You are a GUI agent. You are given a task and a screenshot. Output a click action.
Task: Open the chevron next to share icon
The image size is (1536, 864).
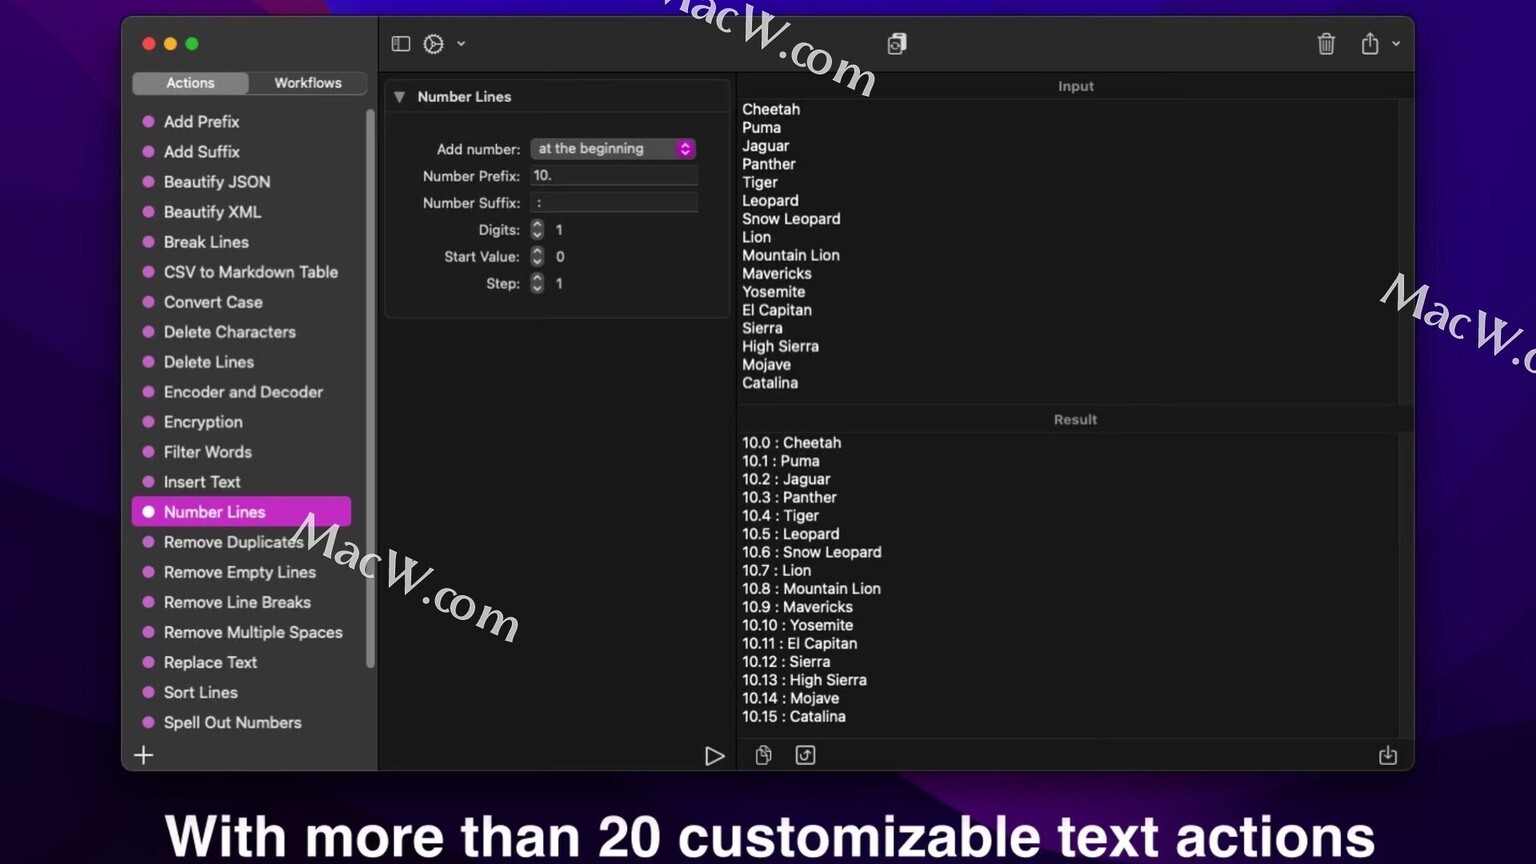pyautogui.click(x=1396, y=44)
